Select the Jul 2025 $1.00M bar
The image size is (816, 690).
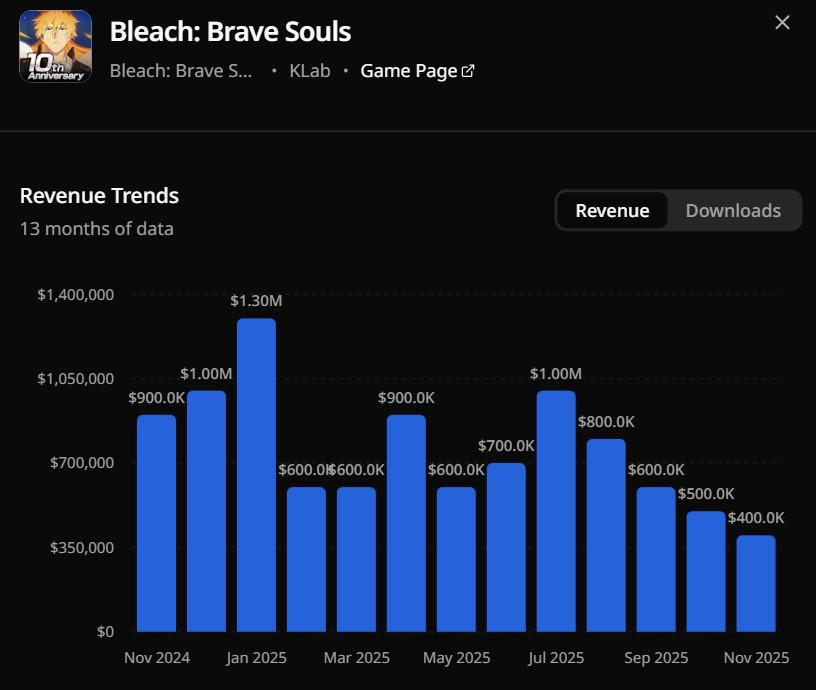tap(556, 511)
